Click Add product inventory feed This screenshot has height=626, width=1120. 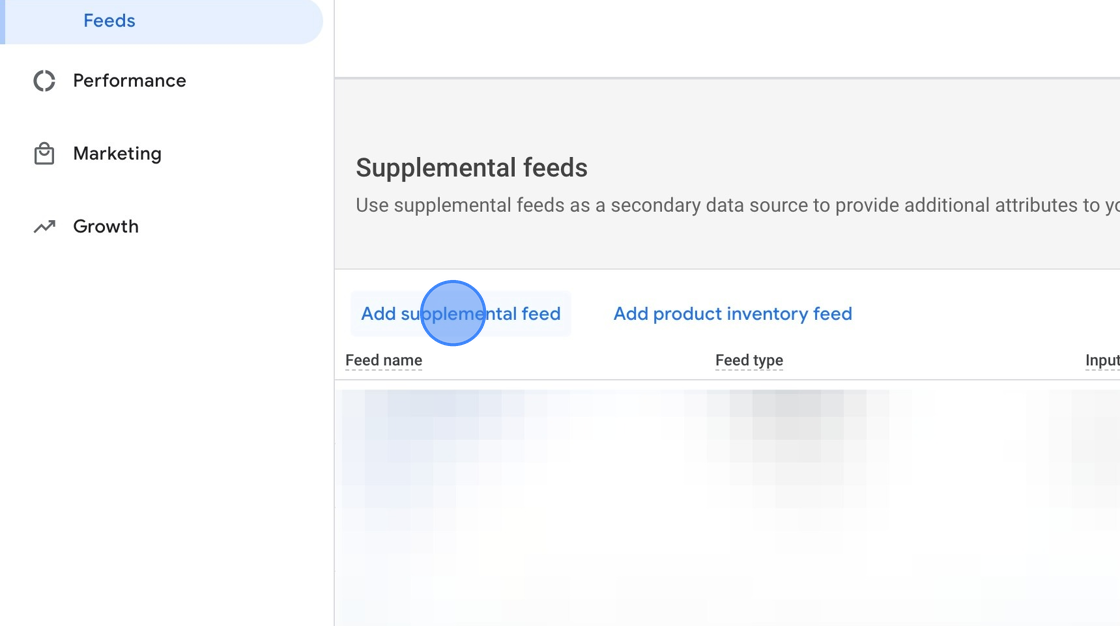point(732,314)
